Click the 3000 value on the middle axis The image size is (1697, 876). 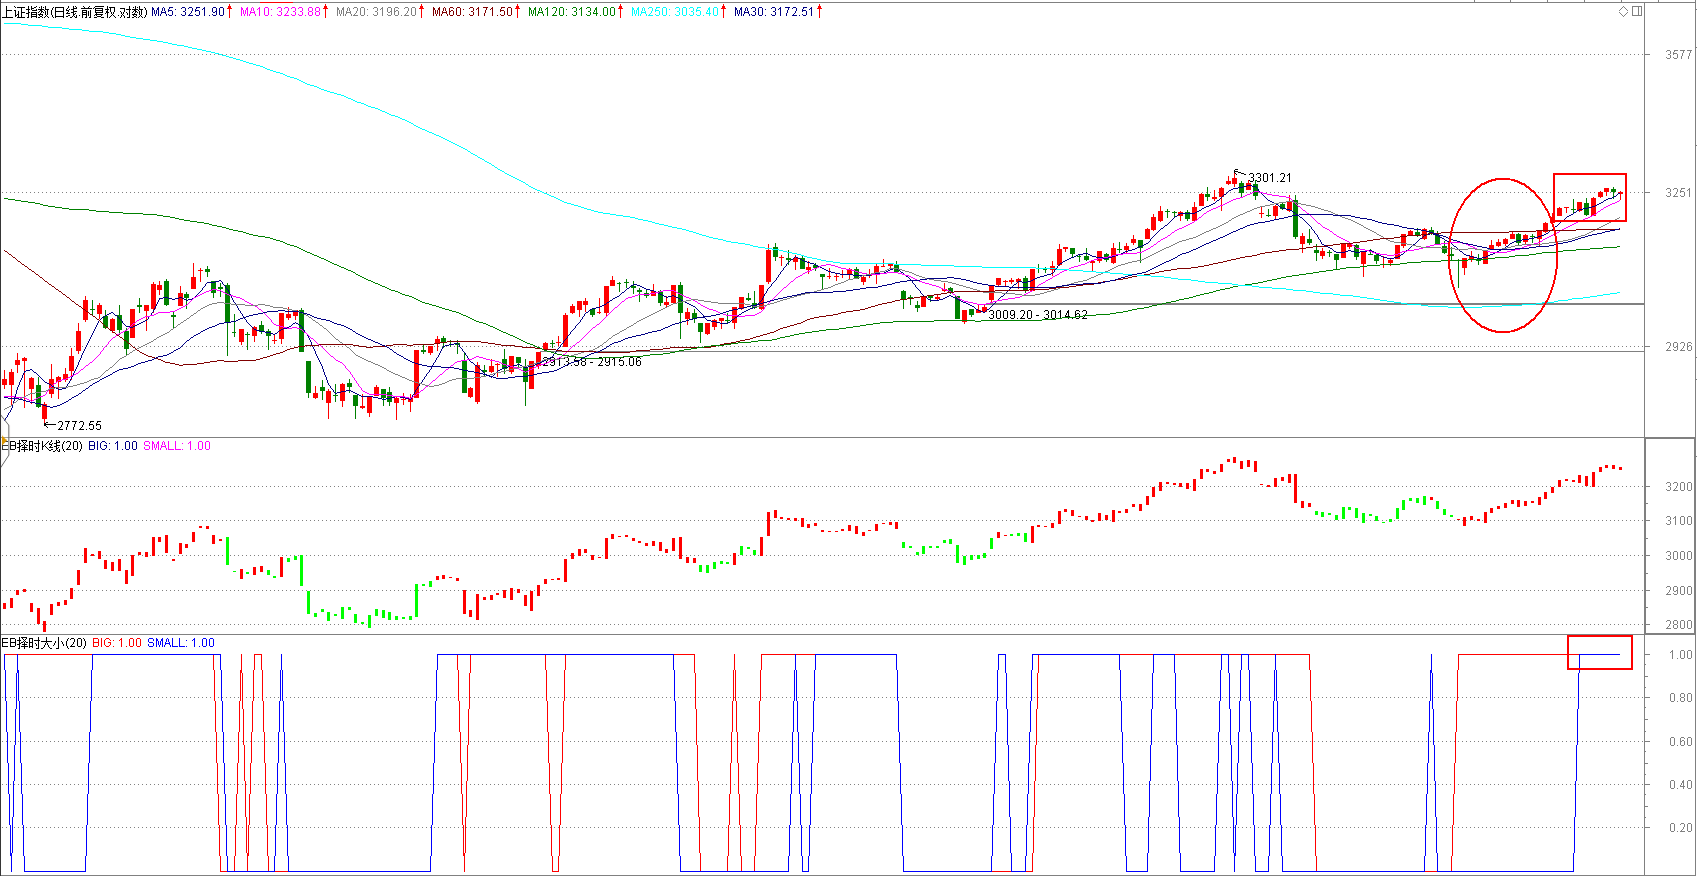pyautogui.click(x=1678, y=556)
